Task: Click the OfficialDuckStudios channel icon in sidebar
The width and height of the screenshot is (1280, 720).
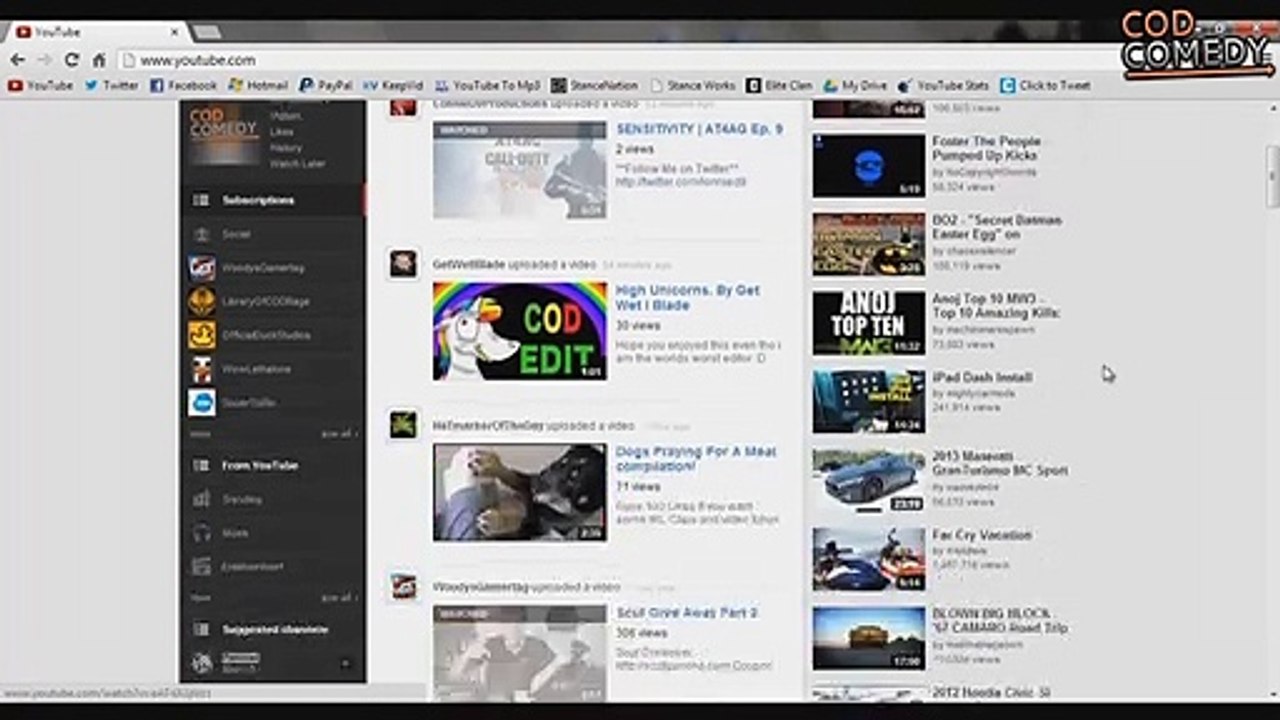Action: pyautogui.click(x=202, y=335)
